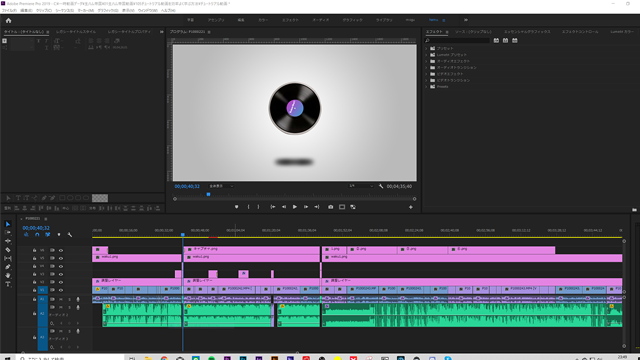Open the シーケンス menu
The width and height of the screenshot is (640, 360).
point(64,11)
